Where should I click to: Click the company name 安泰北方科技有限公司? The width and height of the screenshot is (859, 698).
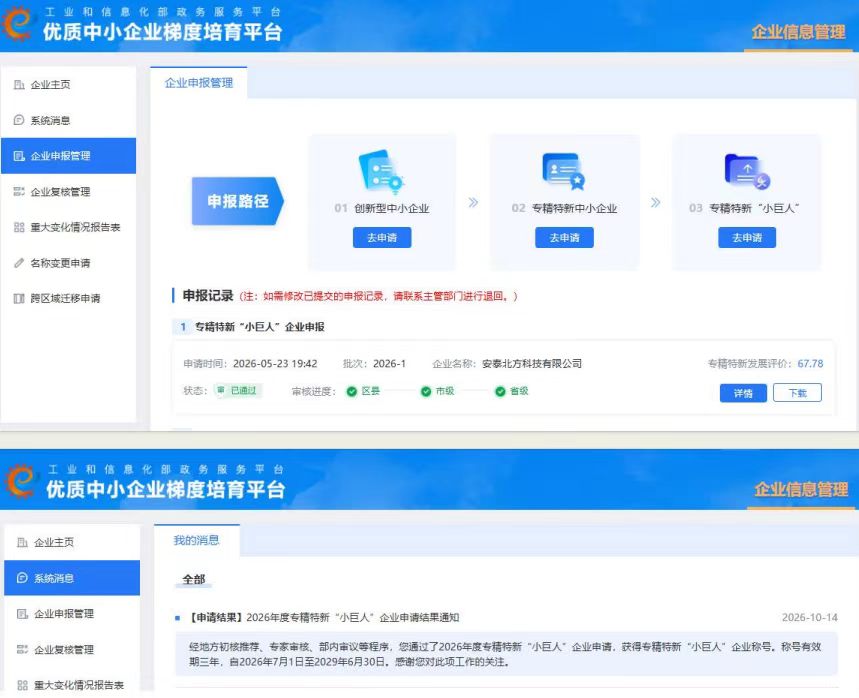point(532,363)
